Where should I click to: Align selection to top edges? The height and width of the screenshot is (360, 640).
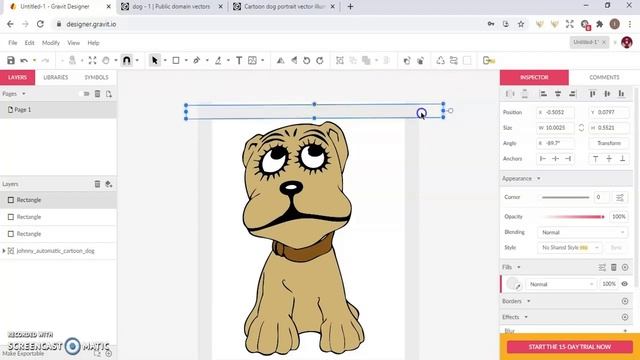coord(593,94)
